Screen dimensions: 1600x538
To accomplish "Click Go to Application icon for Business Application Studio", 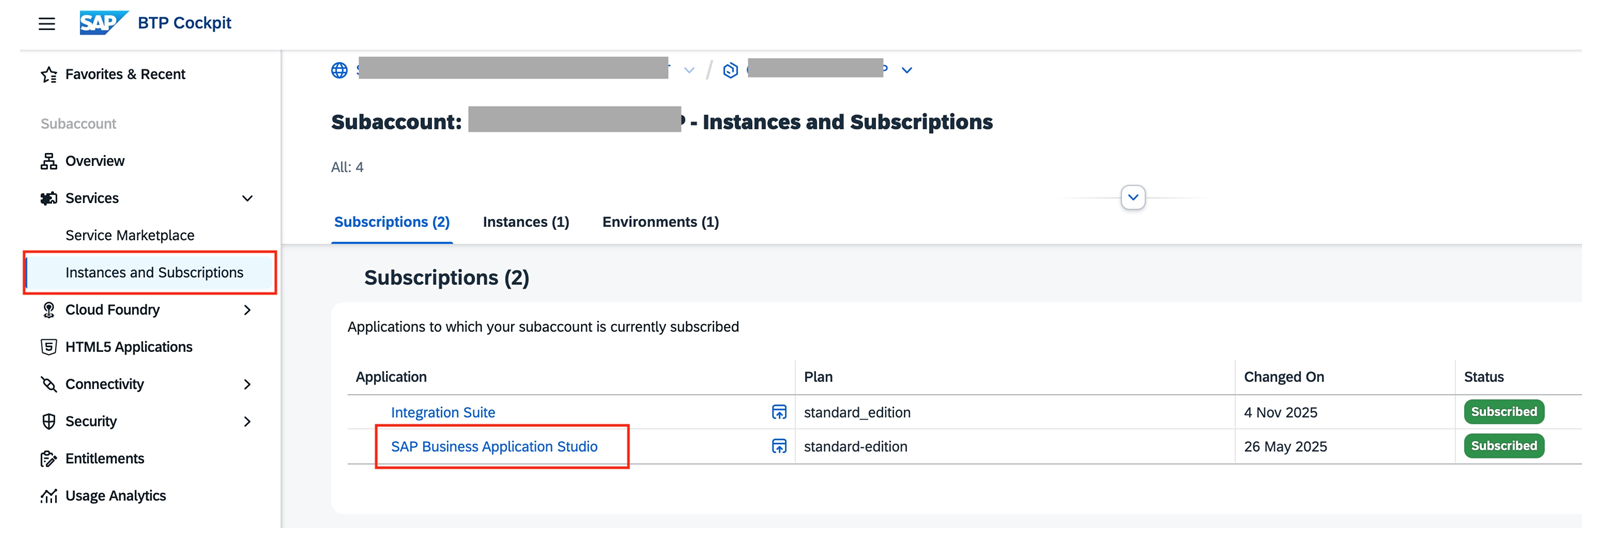I will [x=779, y=446].
